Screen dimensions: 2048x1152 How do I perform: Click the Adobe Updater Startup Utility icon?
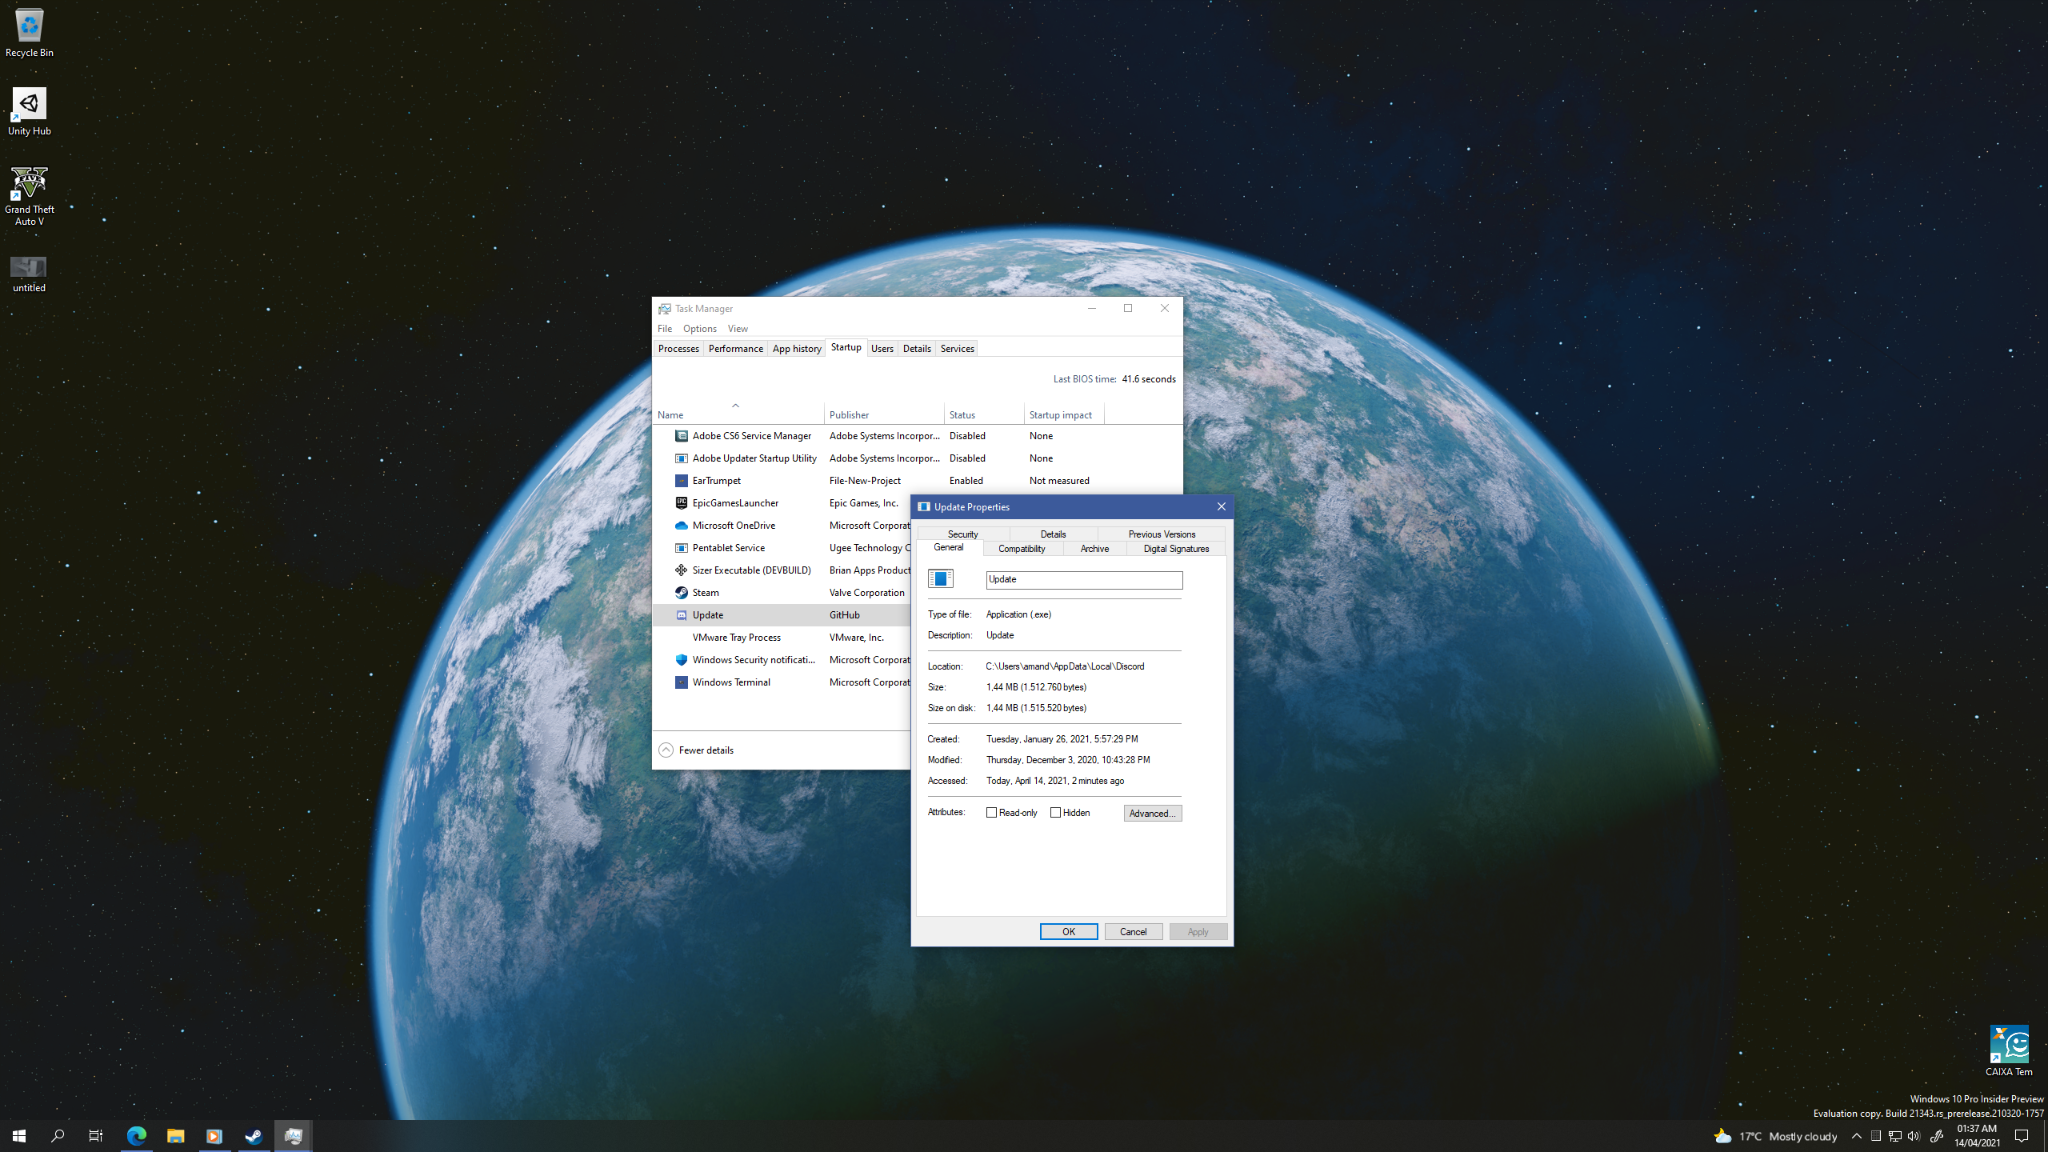[x=681, y=458]
